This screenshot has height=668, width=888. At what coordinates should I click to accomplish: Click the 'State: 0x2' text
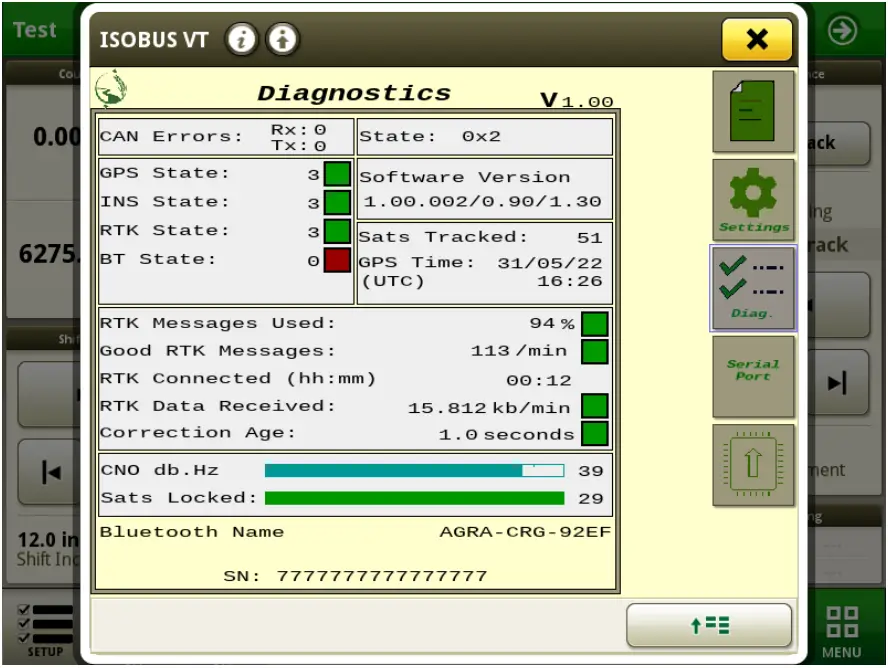click(430, 136)
